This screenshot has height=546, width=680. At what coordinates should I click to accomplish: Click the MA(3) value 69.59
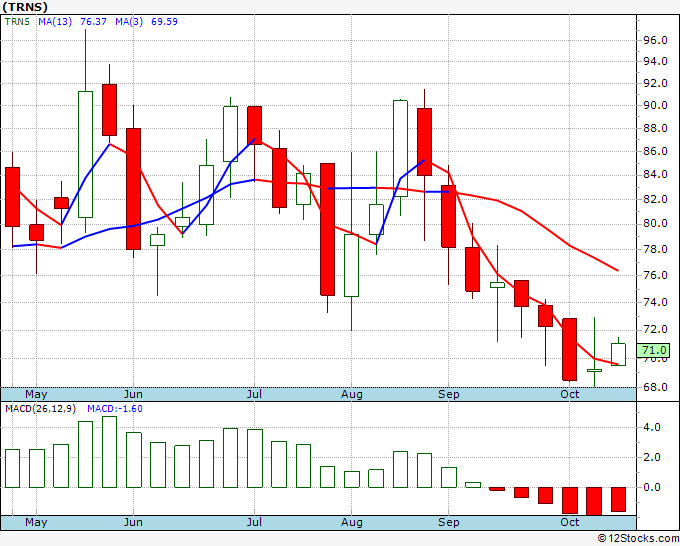click(x=164, y=22)
